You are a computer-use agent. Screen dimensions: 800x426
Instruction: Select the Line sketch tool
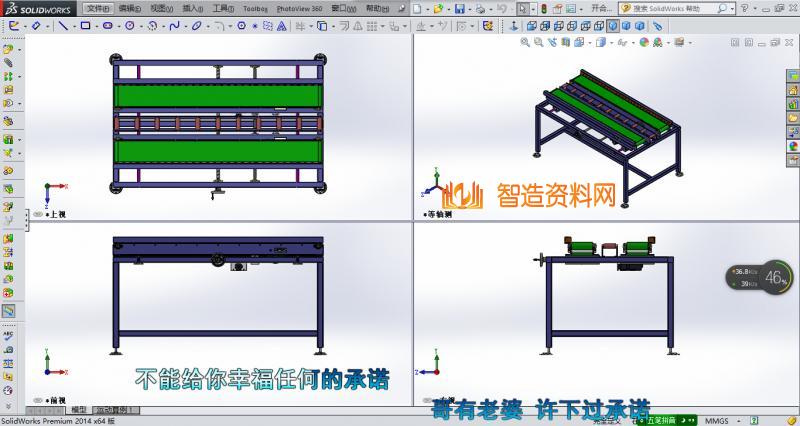[61, 24]
